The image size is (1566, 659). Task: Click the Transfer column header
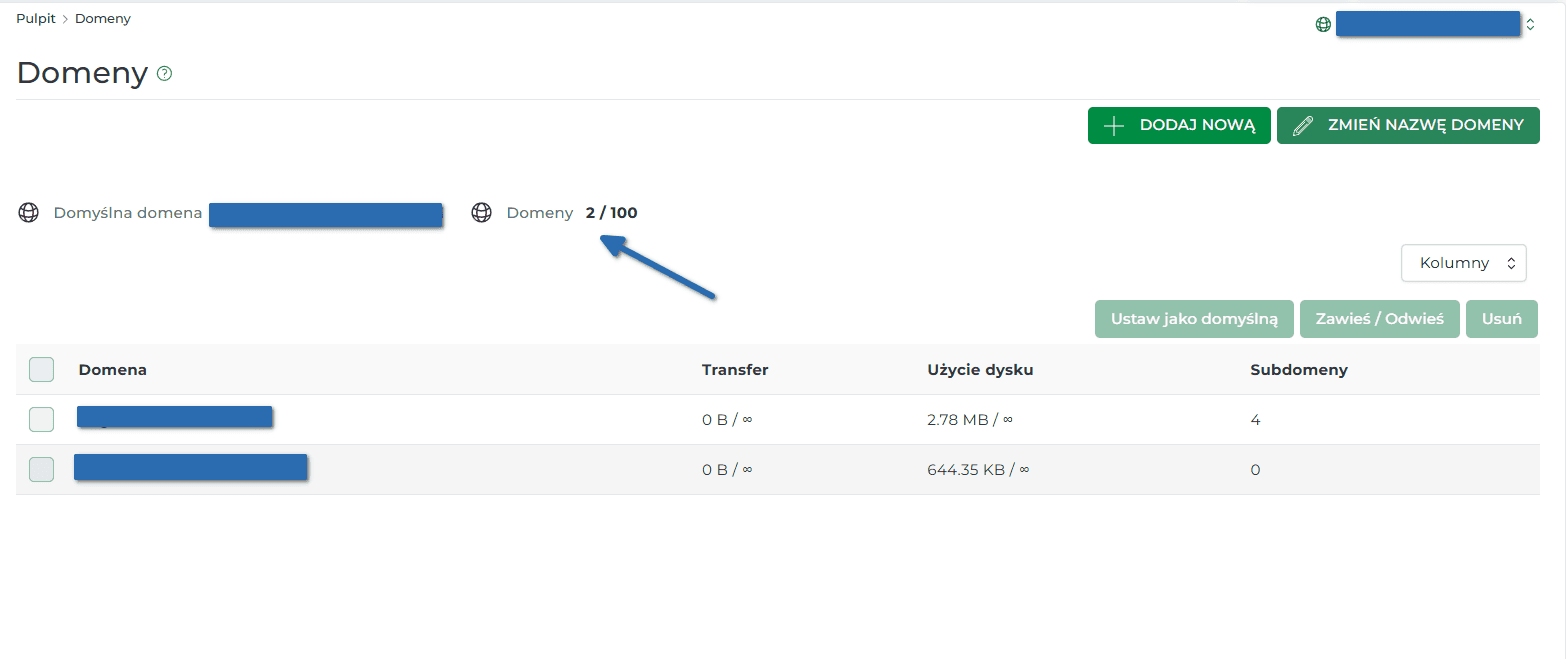[735, 370]
